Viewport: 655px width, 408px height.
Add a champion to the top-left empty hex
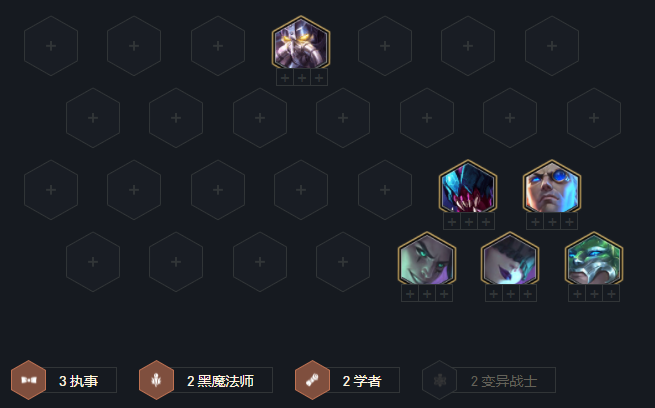[51, 46]
